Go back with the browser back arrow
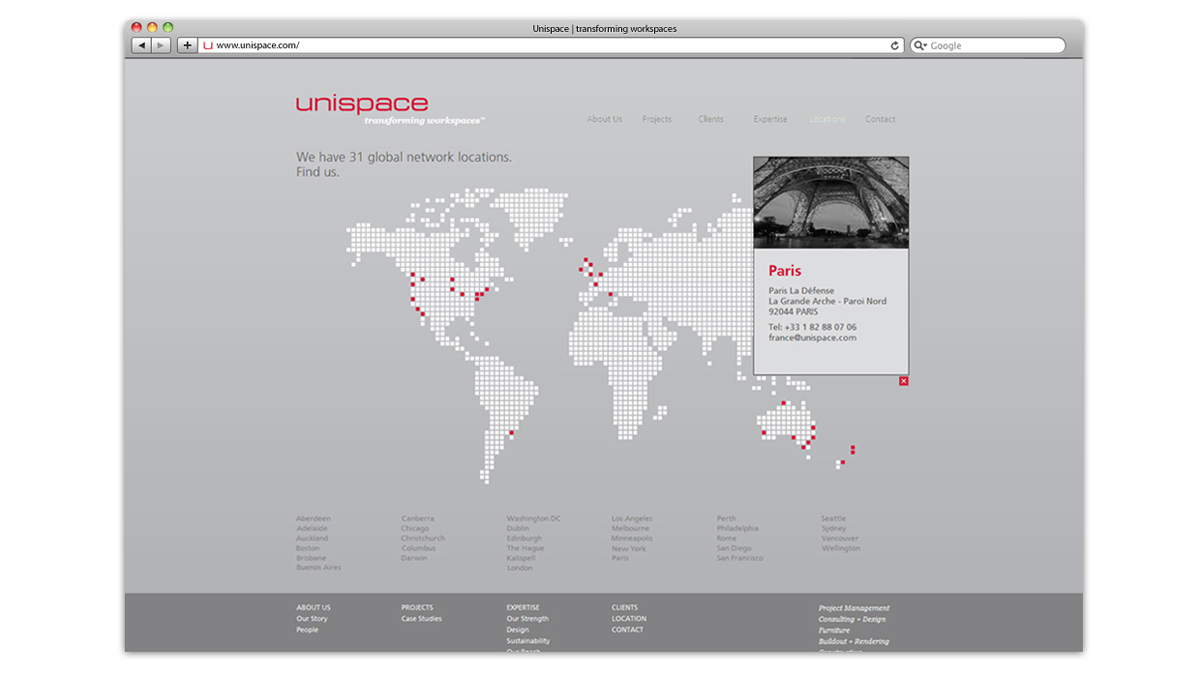Image resolution: width=1200 pixels, height=675 pixels. click(x=141, y=45)
